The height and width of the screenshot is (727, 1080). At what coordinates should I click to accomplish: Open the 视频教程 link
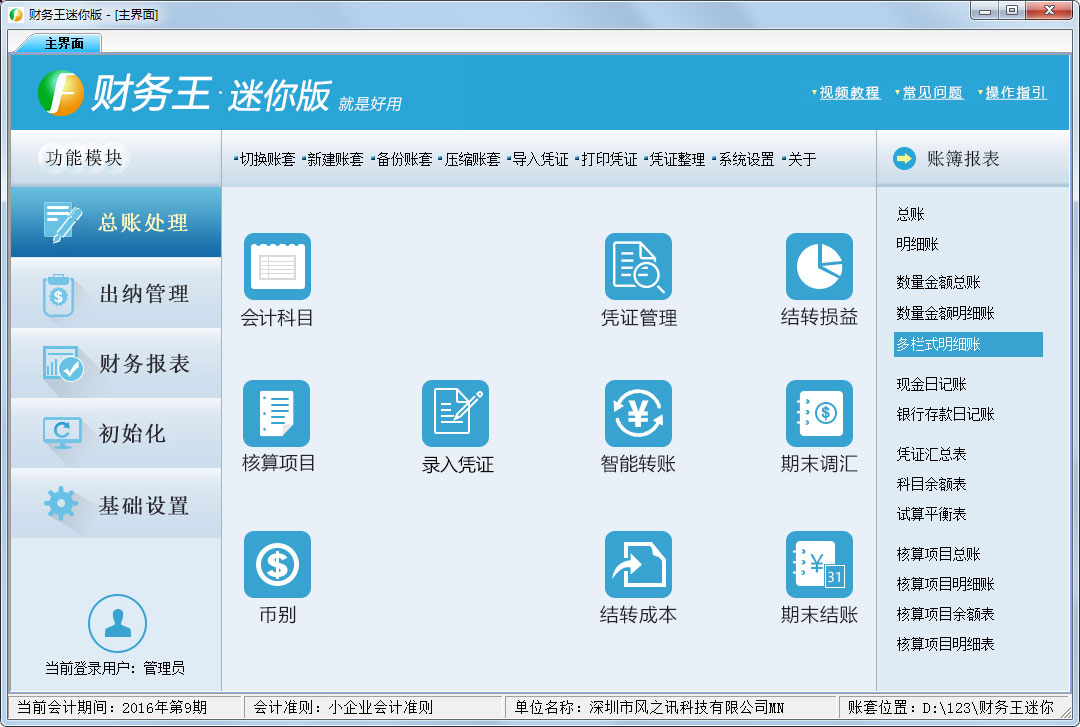pos(849,93)
